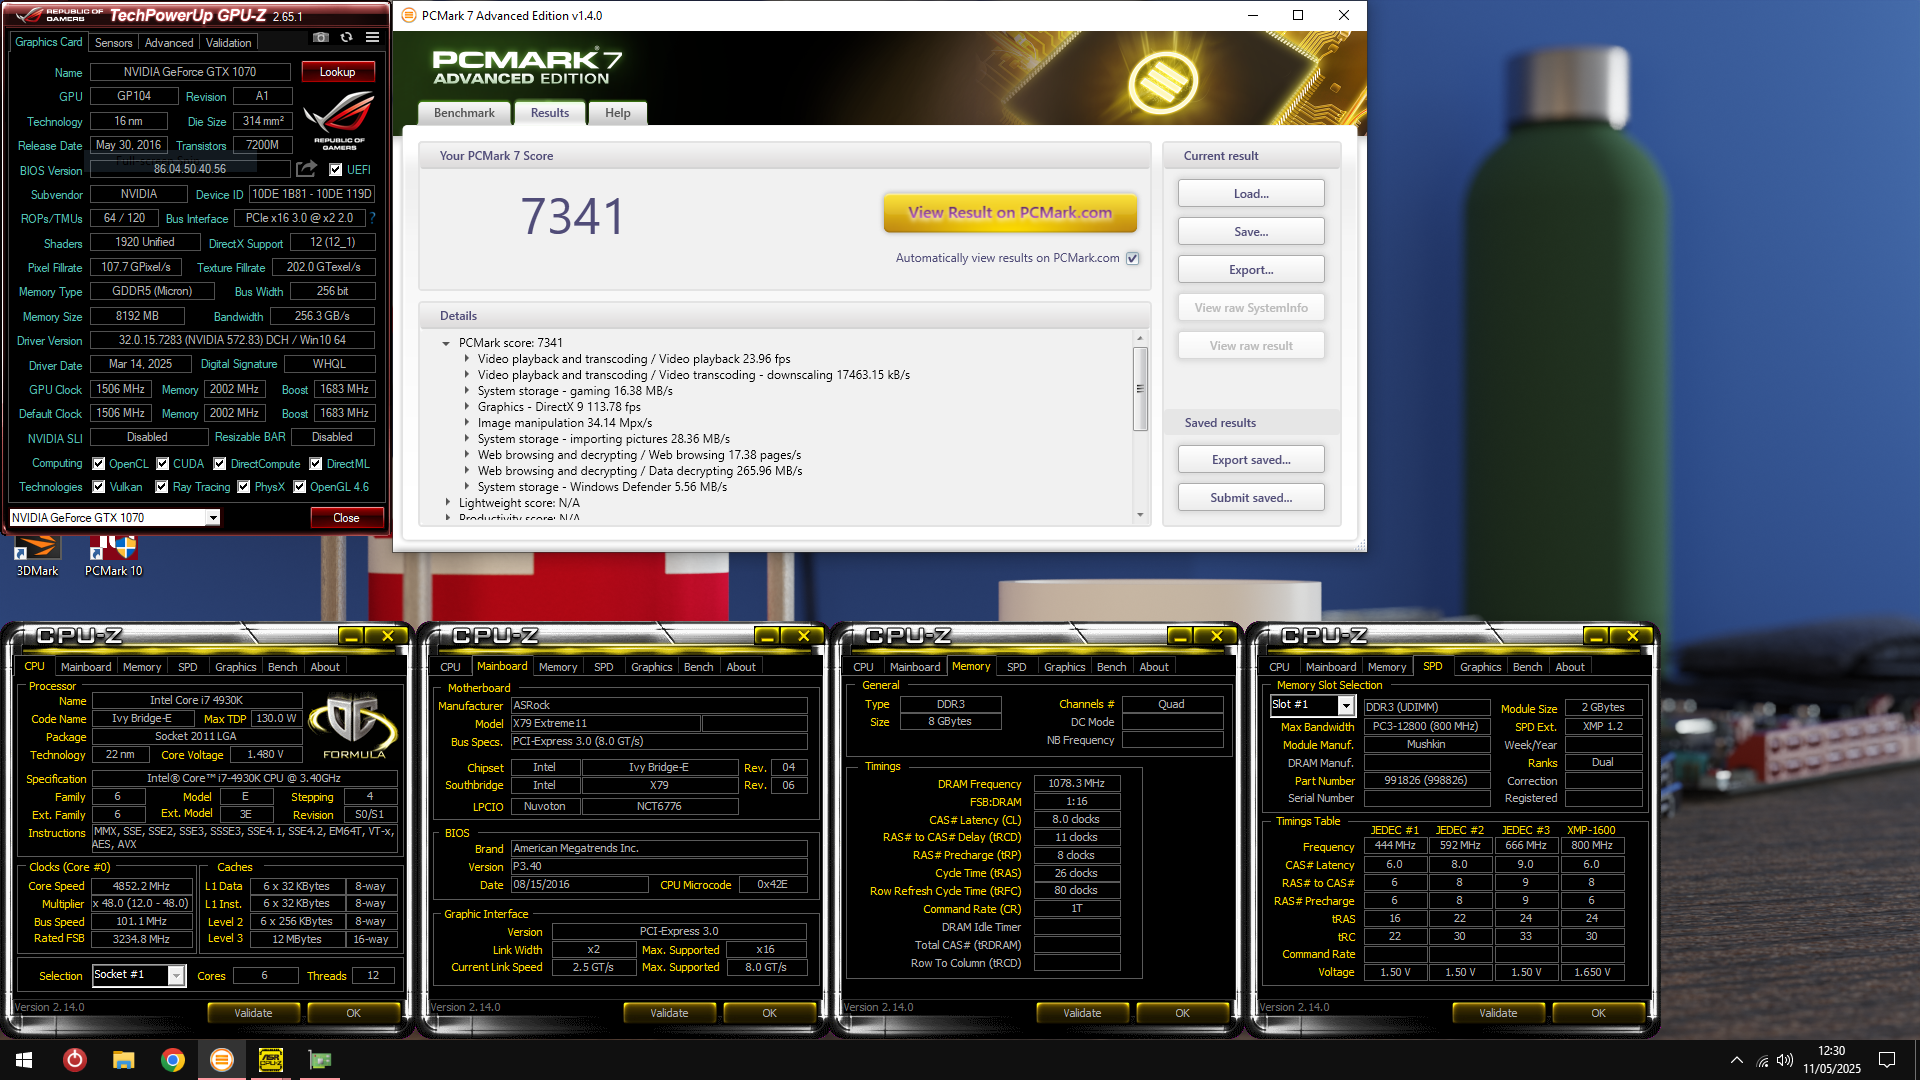The image size is (1920, 1080).
Task: Launch Google Chrome from taskbar
Action: (172, 1060)
